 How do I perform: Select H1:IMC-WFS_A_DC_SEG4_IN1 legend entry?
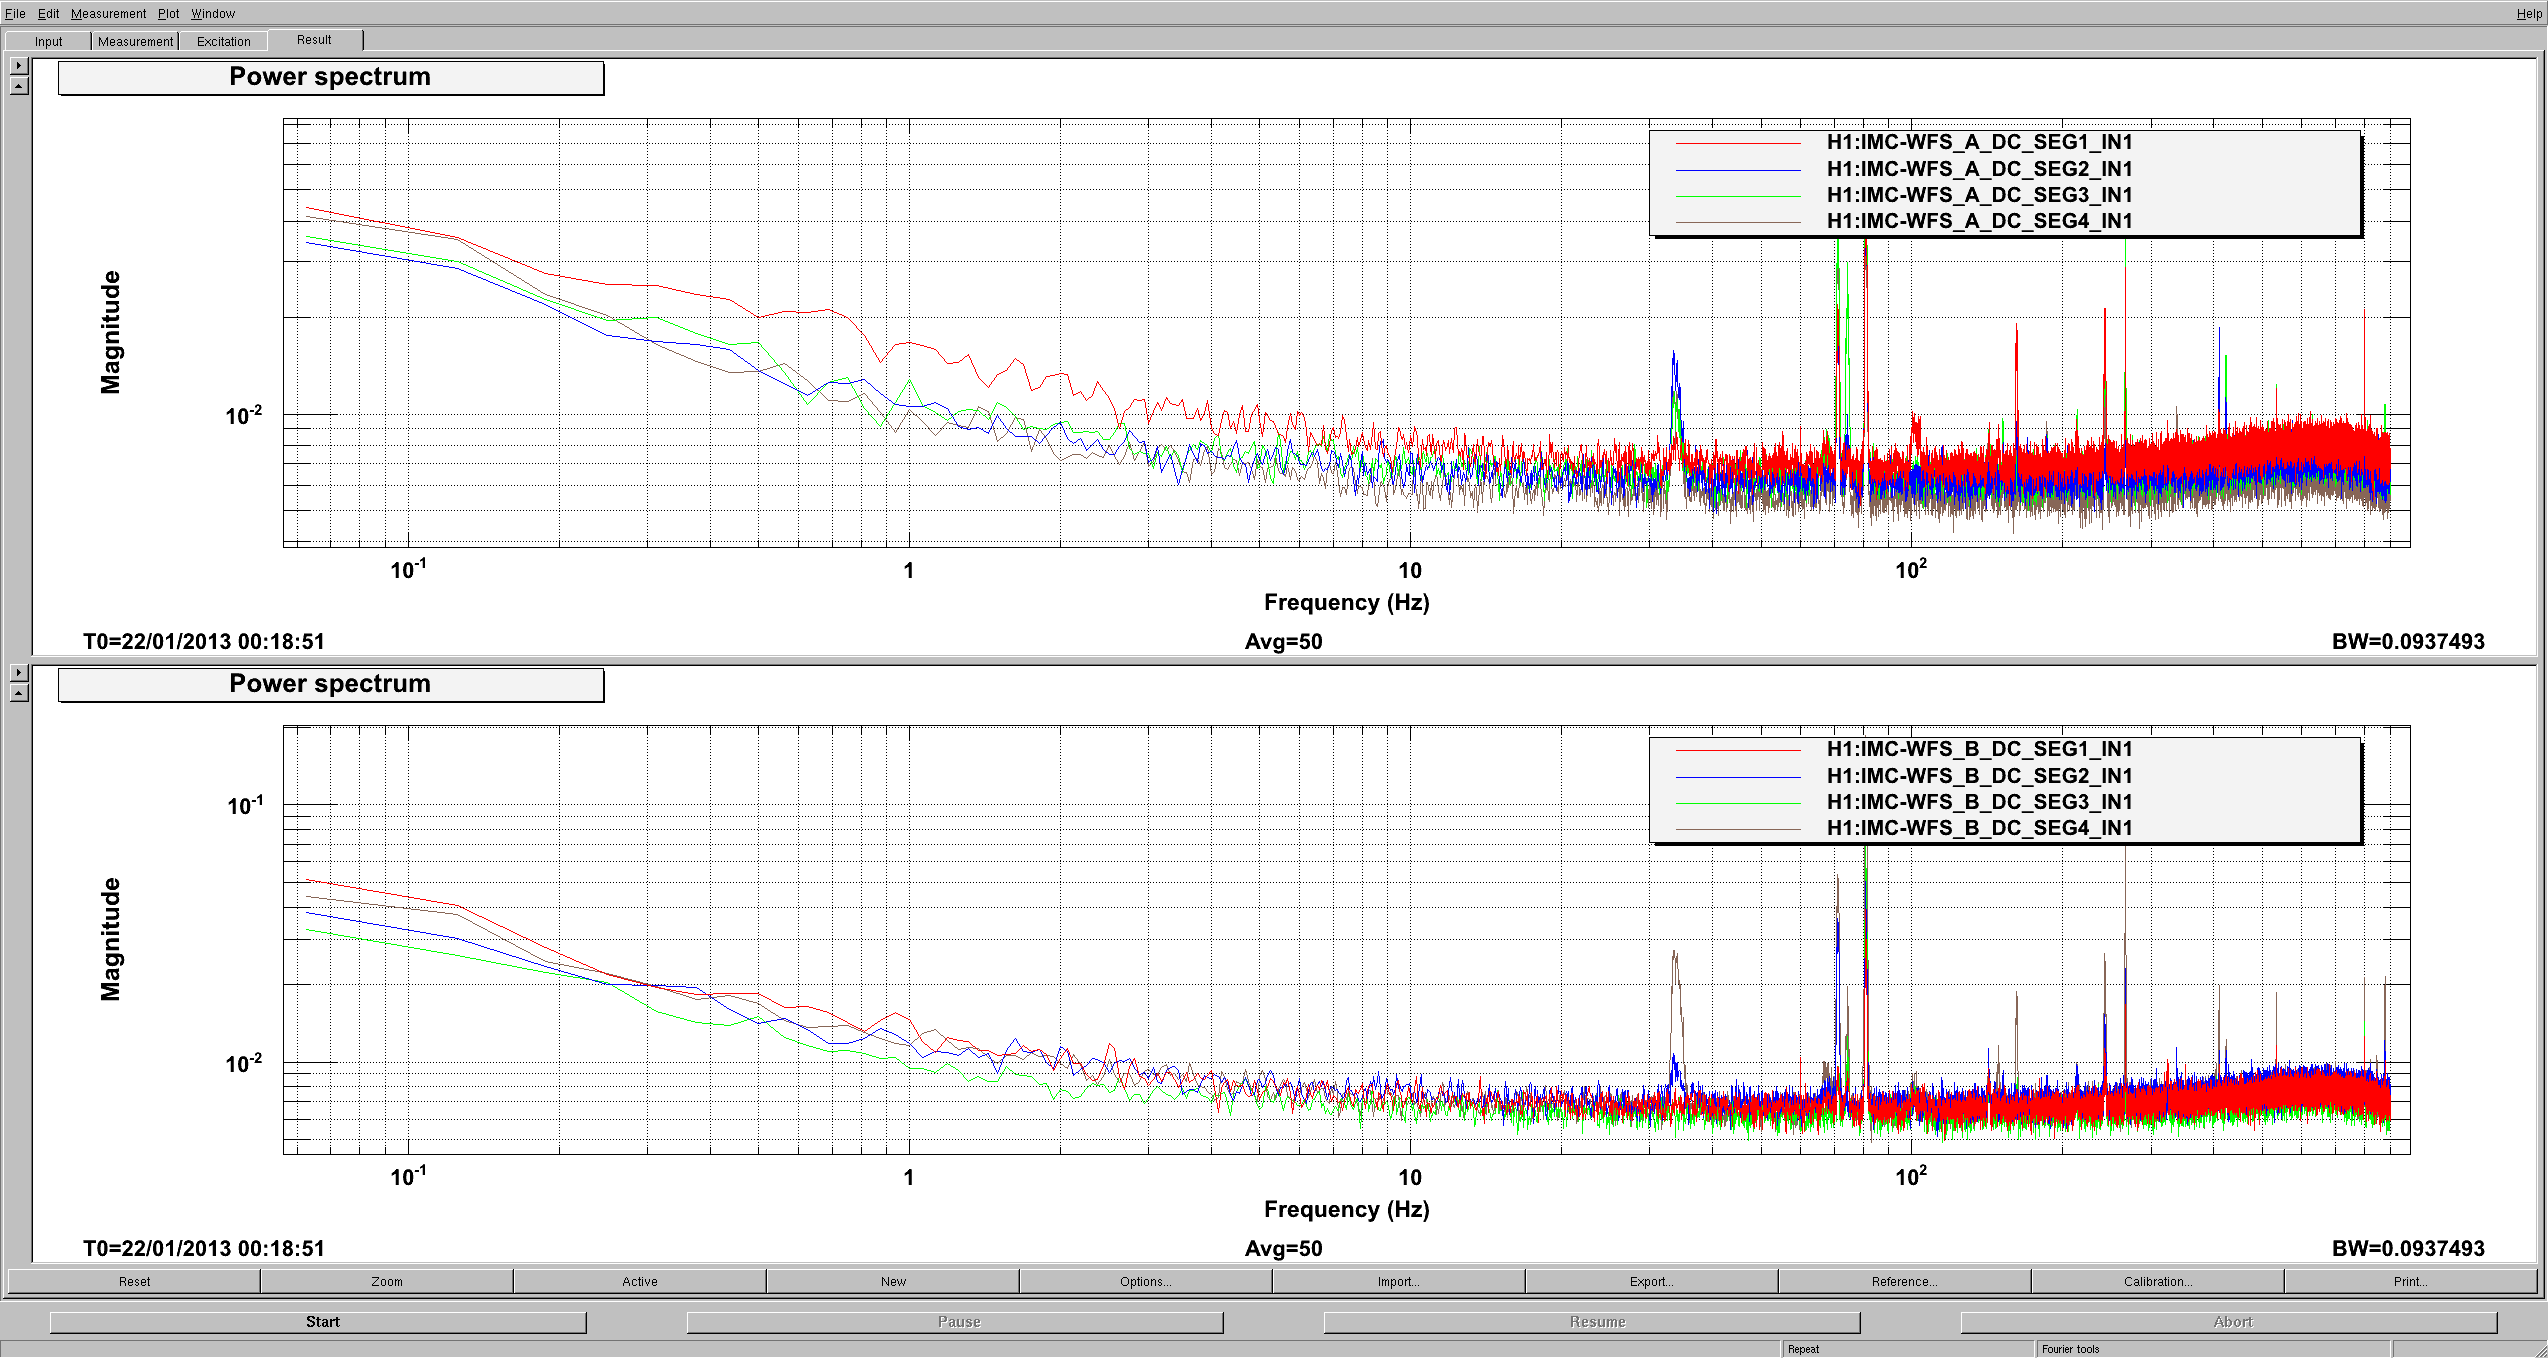tap(1979, 221)
